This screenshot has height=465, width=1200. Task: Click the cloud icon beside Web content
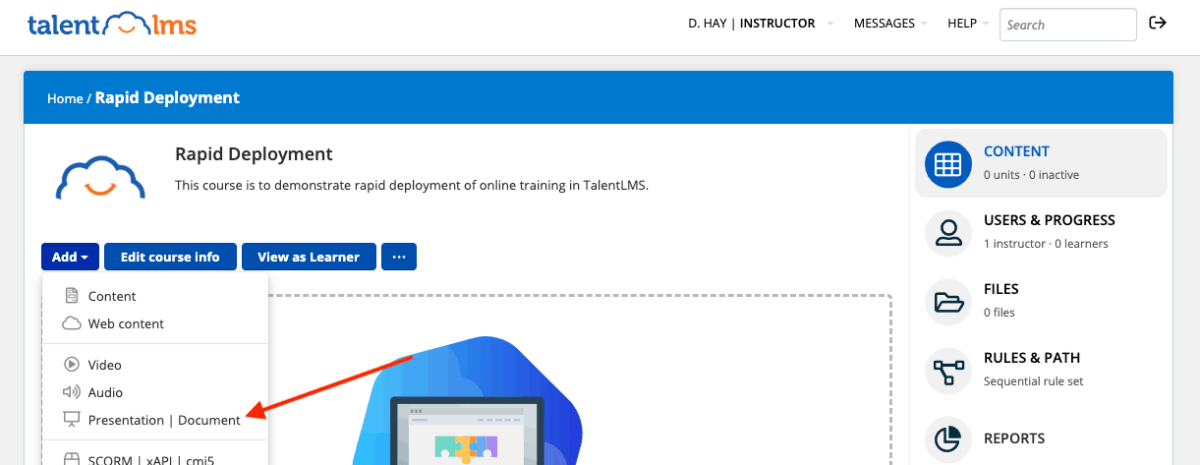71,324
